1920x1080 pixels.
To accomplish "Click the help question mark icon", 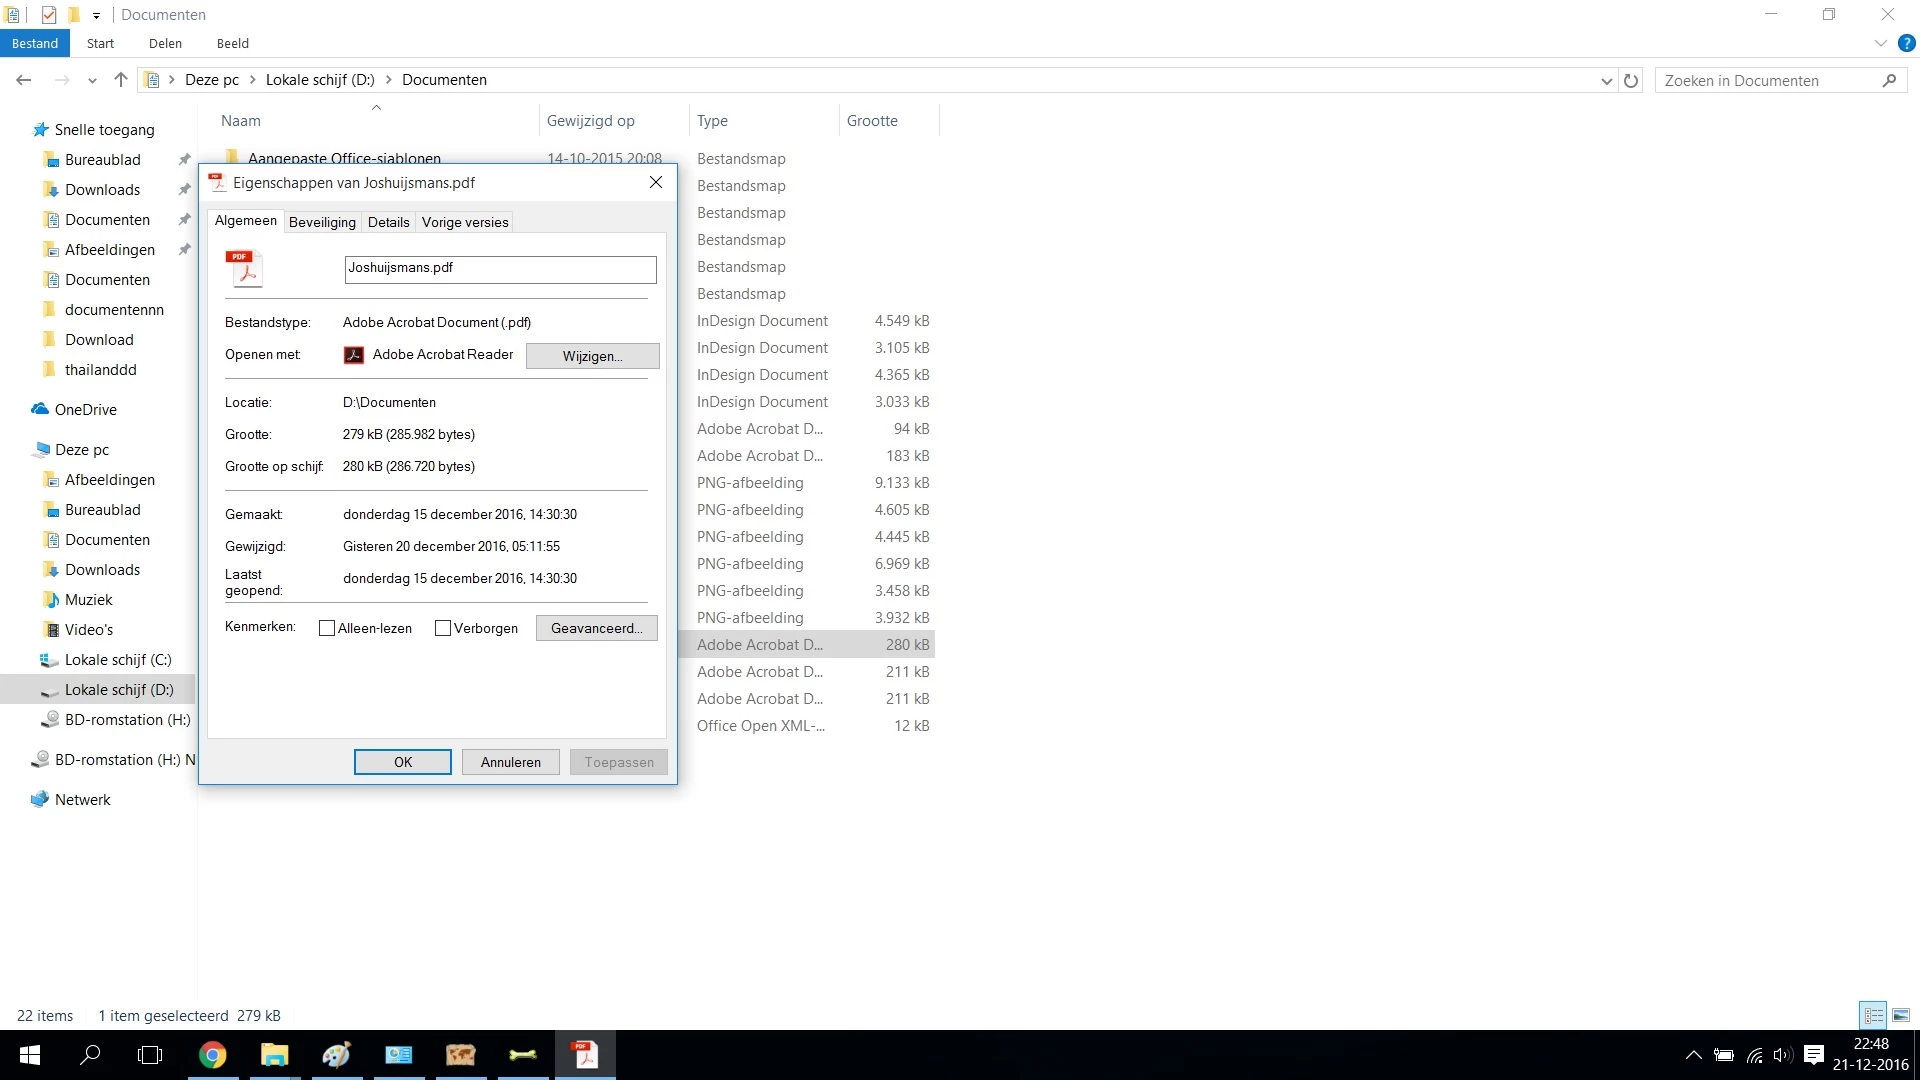I will tap(1906, 43).
